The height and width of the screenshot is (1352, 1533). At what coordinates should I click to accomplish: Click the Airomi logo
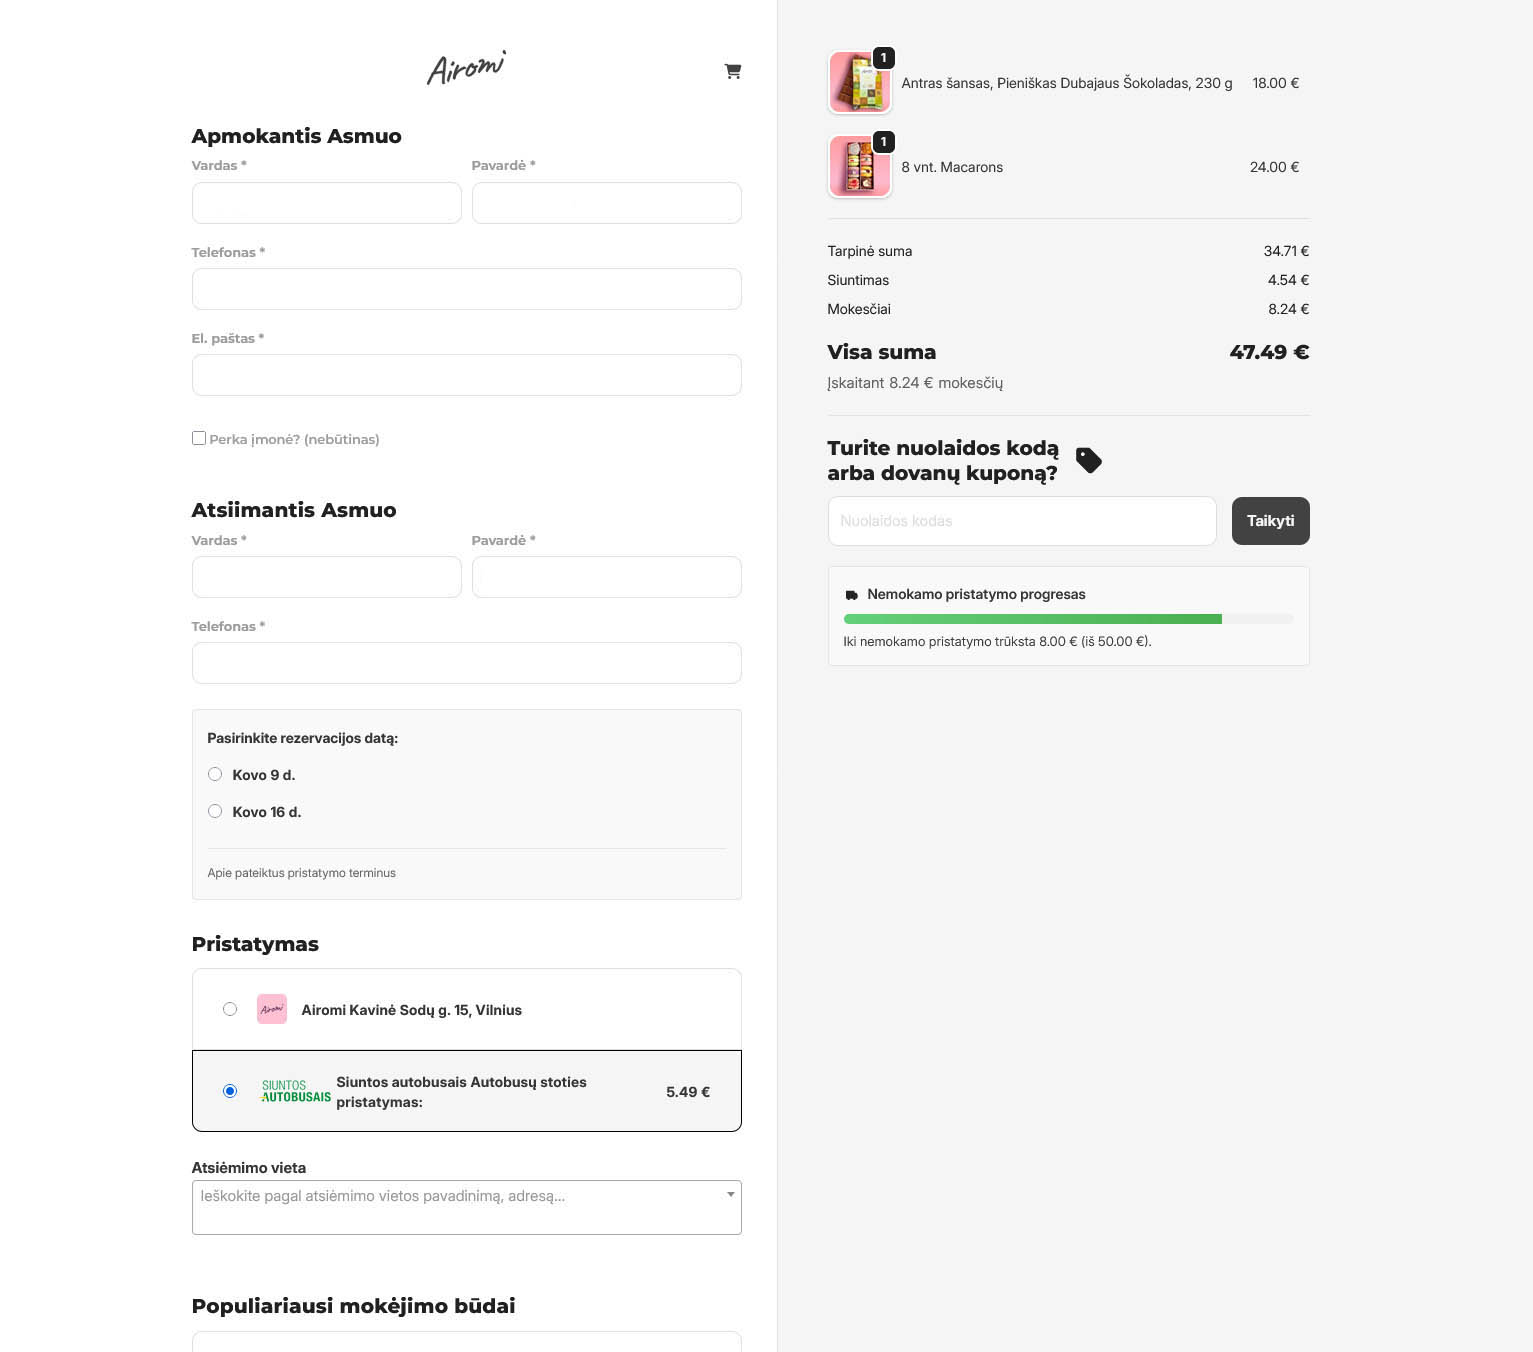coord(466,68)
